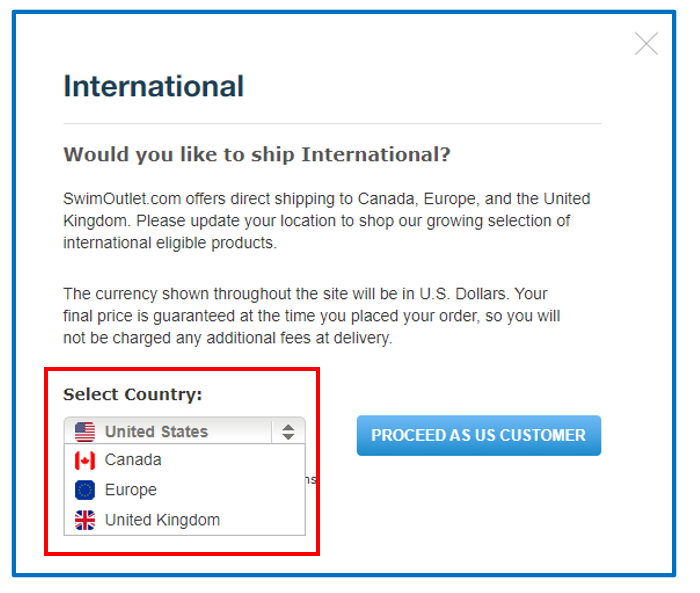
Task: Click the 'Would you like to ship International?' heading
Action: pyautogui.click(x=257, y=155)
